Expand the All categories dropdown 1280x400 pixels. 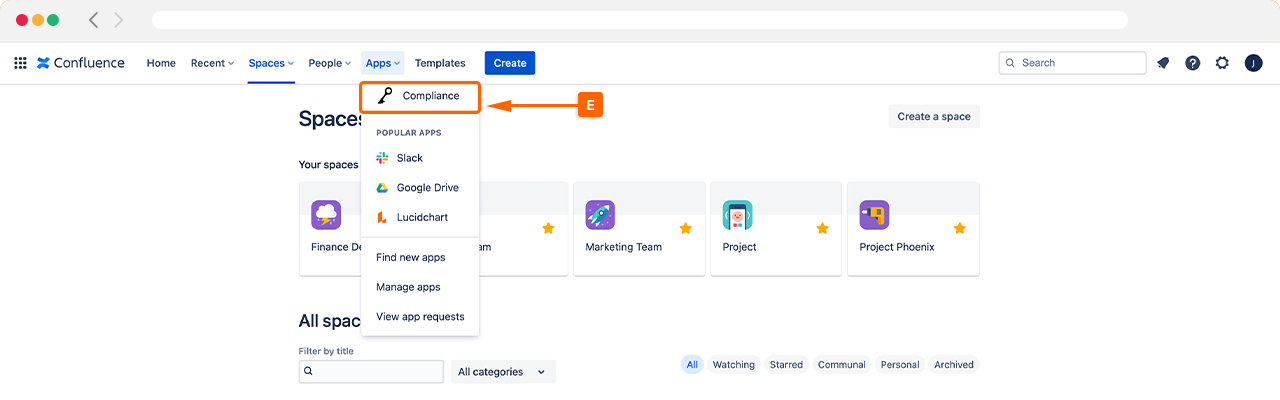[x=502, y=372]
